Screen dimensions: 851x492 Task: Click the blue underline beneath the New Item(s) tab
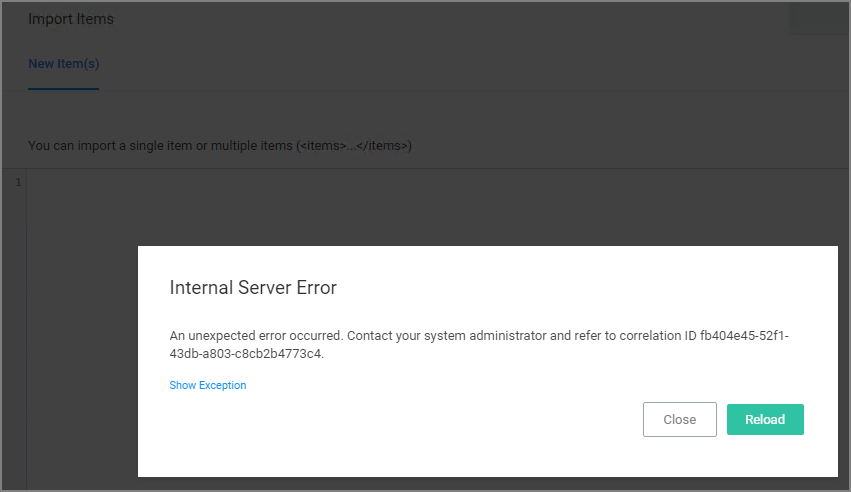(63, 89)
